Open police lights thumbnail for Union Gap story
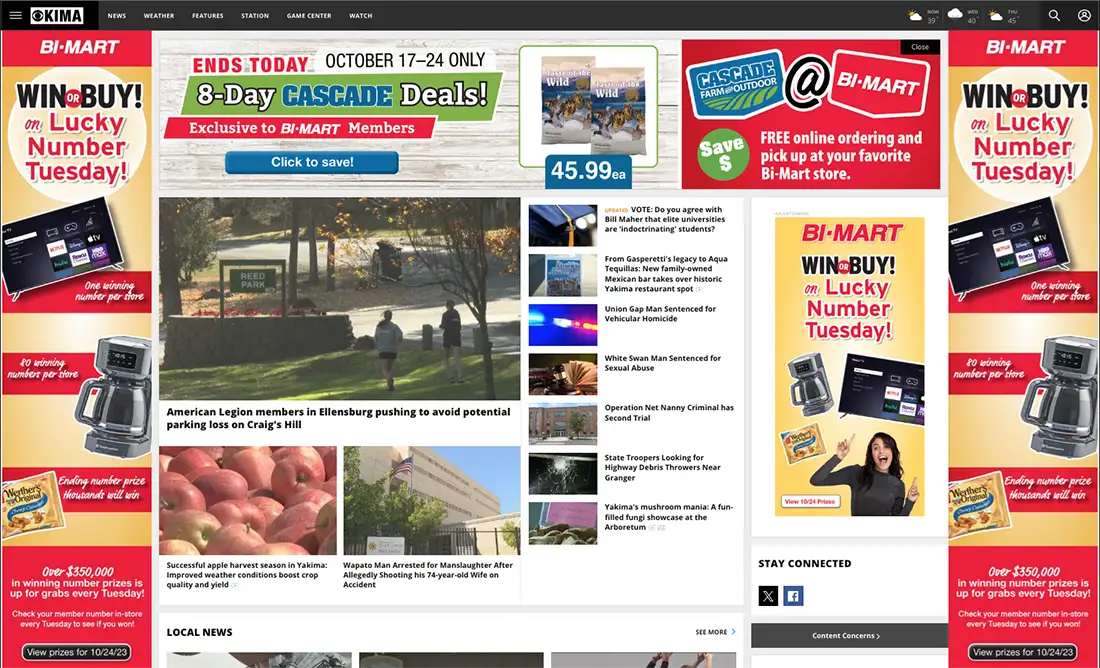Viewport: 1100px width, 668px height. [x=563, y=325]
